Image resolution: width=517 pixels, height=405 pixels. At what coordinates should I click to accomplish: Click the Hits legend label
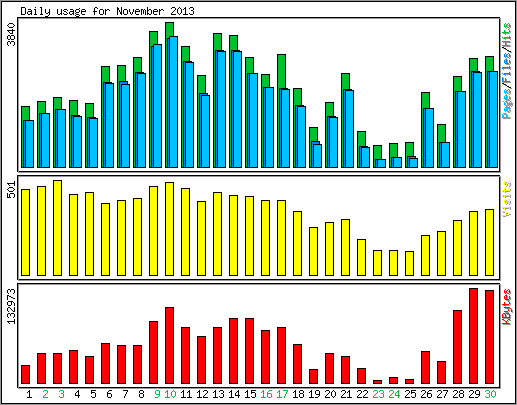pos(507,35)
